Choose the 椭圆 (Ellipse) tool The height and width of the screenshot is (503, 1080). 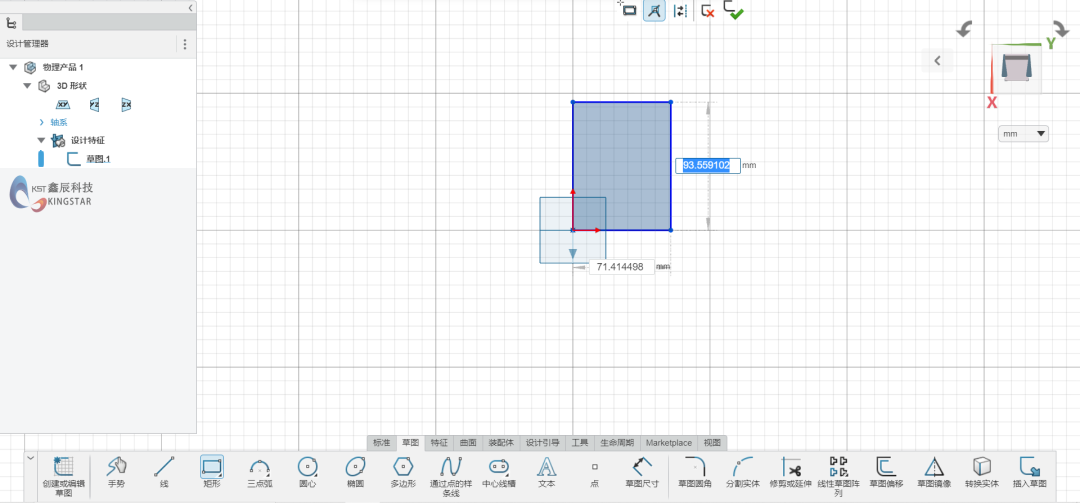355,471
